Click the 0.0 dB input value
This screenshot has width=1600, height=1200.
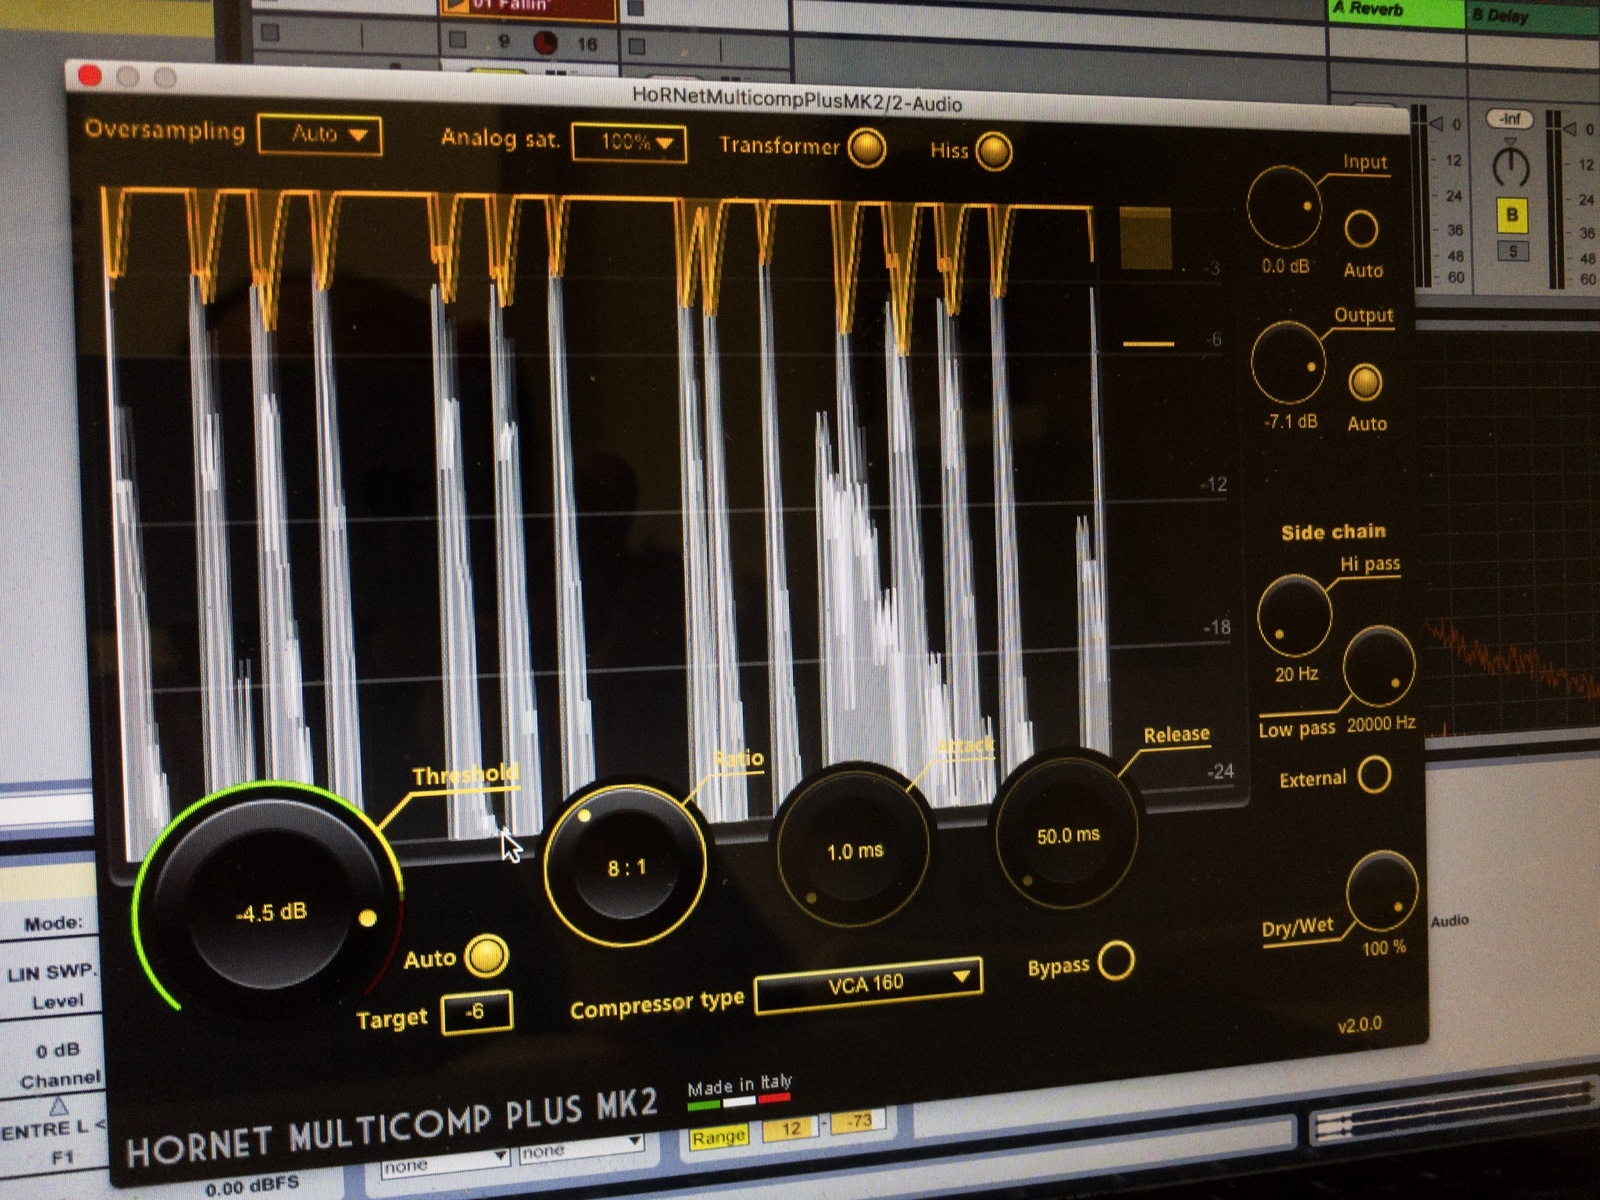[1285, 266]
